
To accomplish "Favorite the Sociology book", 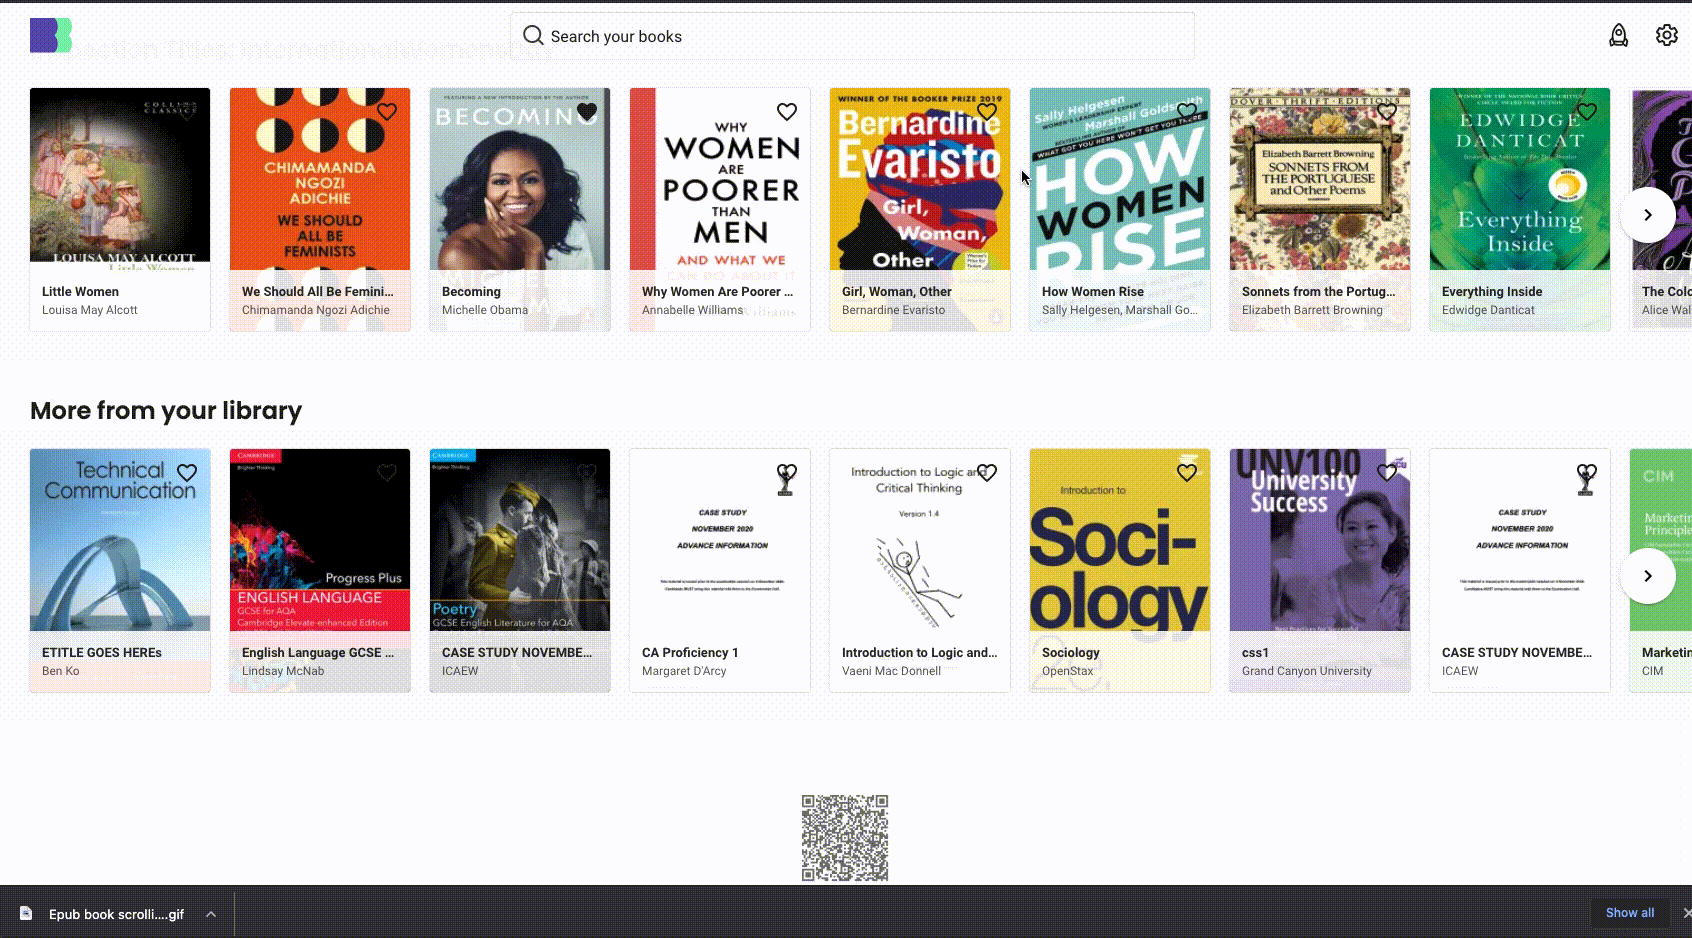I will (x=1187, y=473).
